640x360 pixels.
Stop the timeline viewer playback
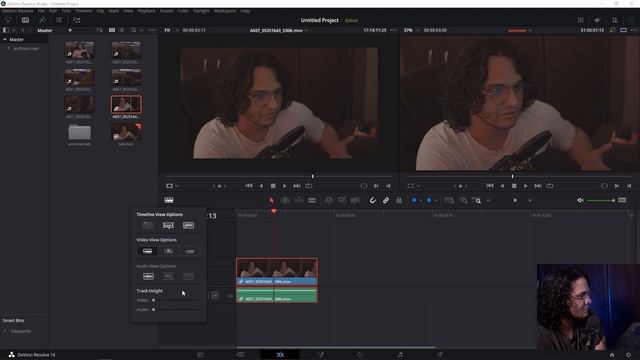click(514, 186)
